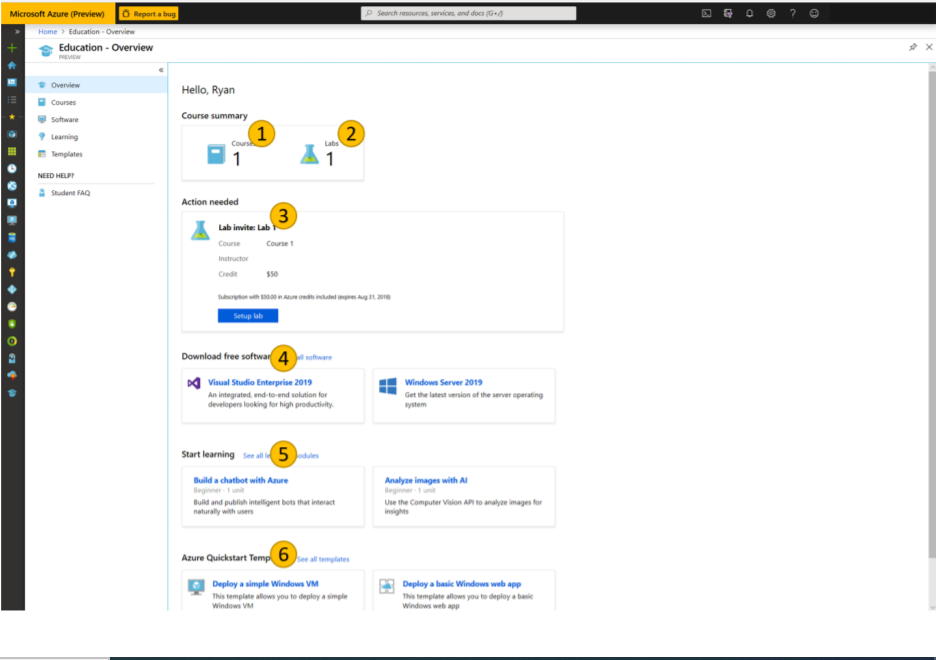936x660 pixels.
Task: Open Build a chatbot with Azure module
Action: pyautogui.click(x=241, y=480)
